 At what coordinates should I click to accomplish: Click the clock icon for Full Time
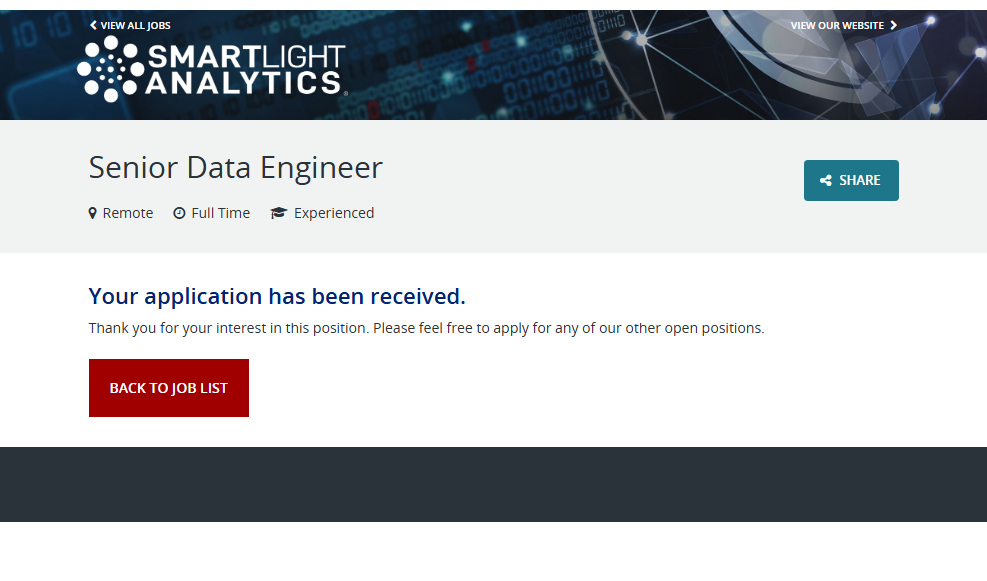[179, 213]
